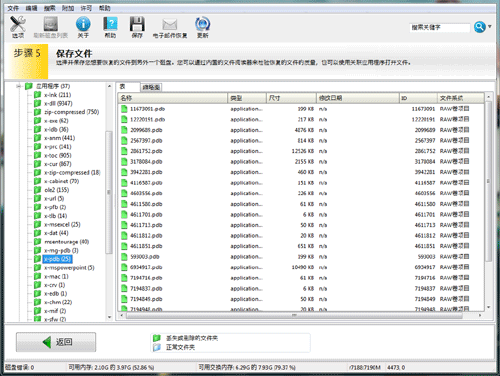The height and width of the screenshot is (376, 500).
Task: Sort by the 类型 type column
Action: point(247,98)
